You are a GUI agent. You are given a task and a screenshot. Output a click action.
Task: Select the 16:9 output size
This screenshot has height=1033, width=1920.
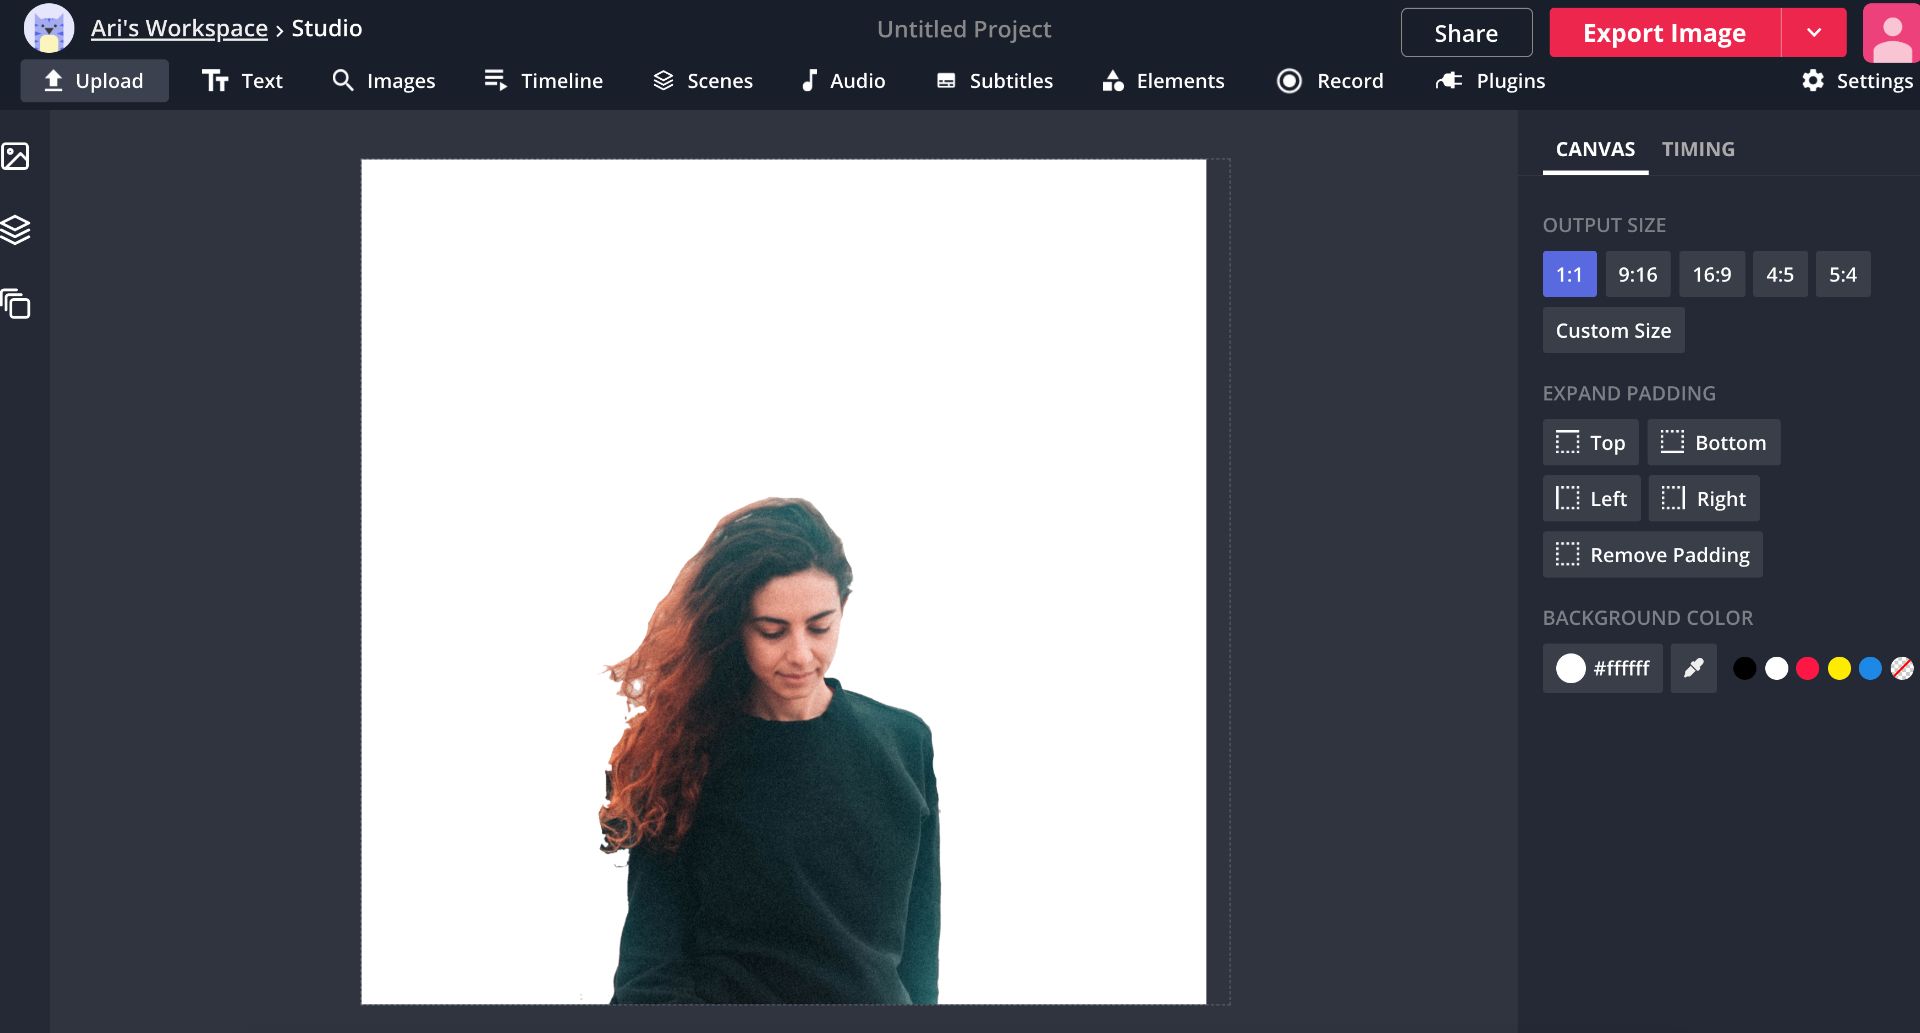click(x=1712, y=274)
